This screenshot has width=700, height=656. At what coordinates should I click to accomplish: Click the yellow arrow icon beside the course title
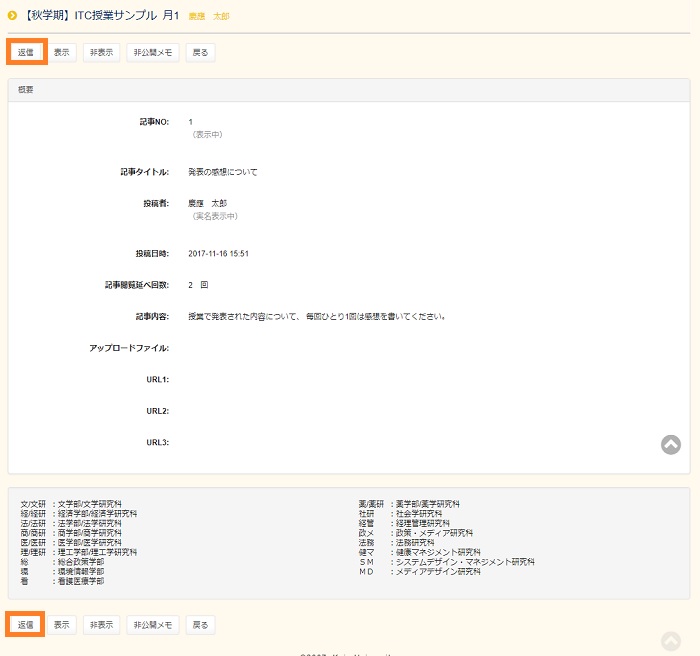point(12,15)
